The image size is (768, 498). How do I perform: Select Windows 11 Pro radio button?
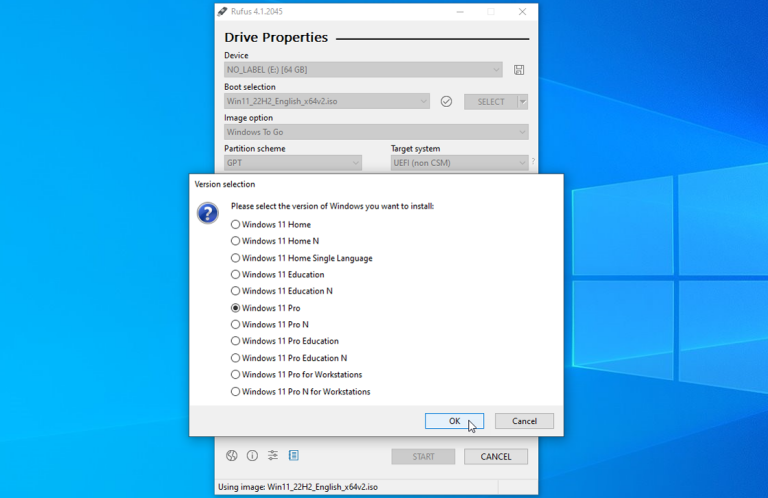click(265, 308)
